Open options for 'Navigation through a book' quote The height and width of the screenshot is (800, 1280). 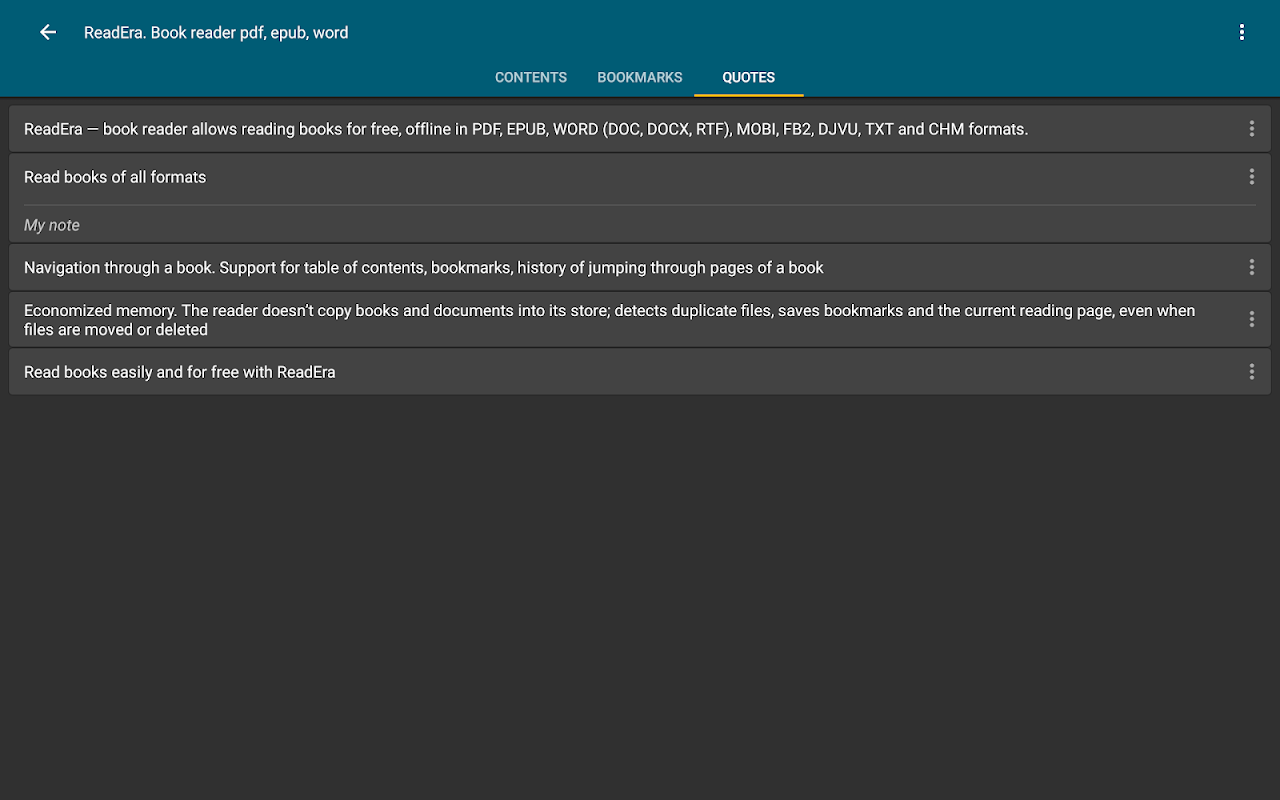(1251, 267)
